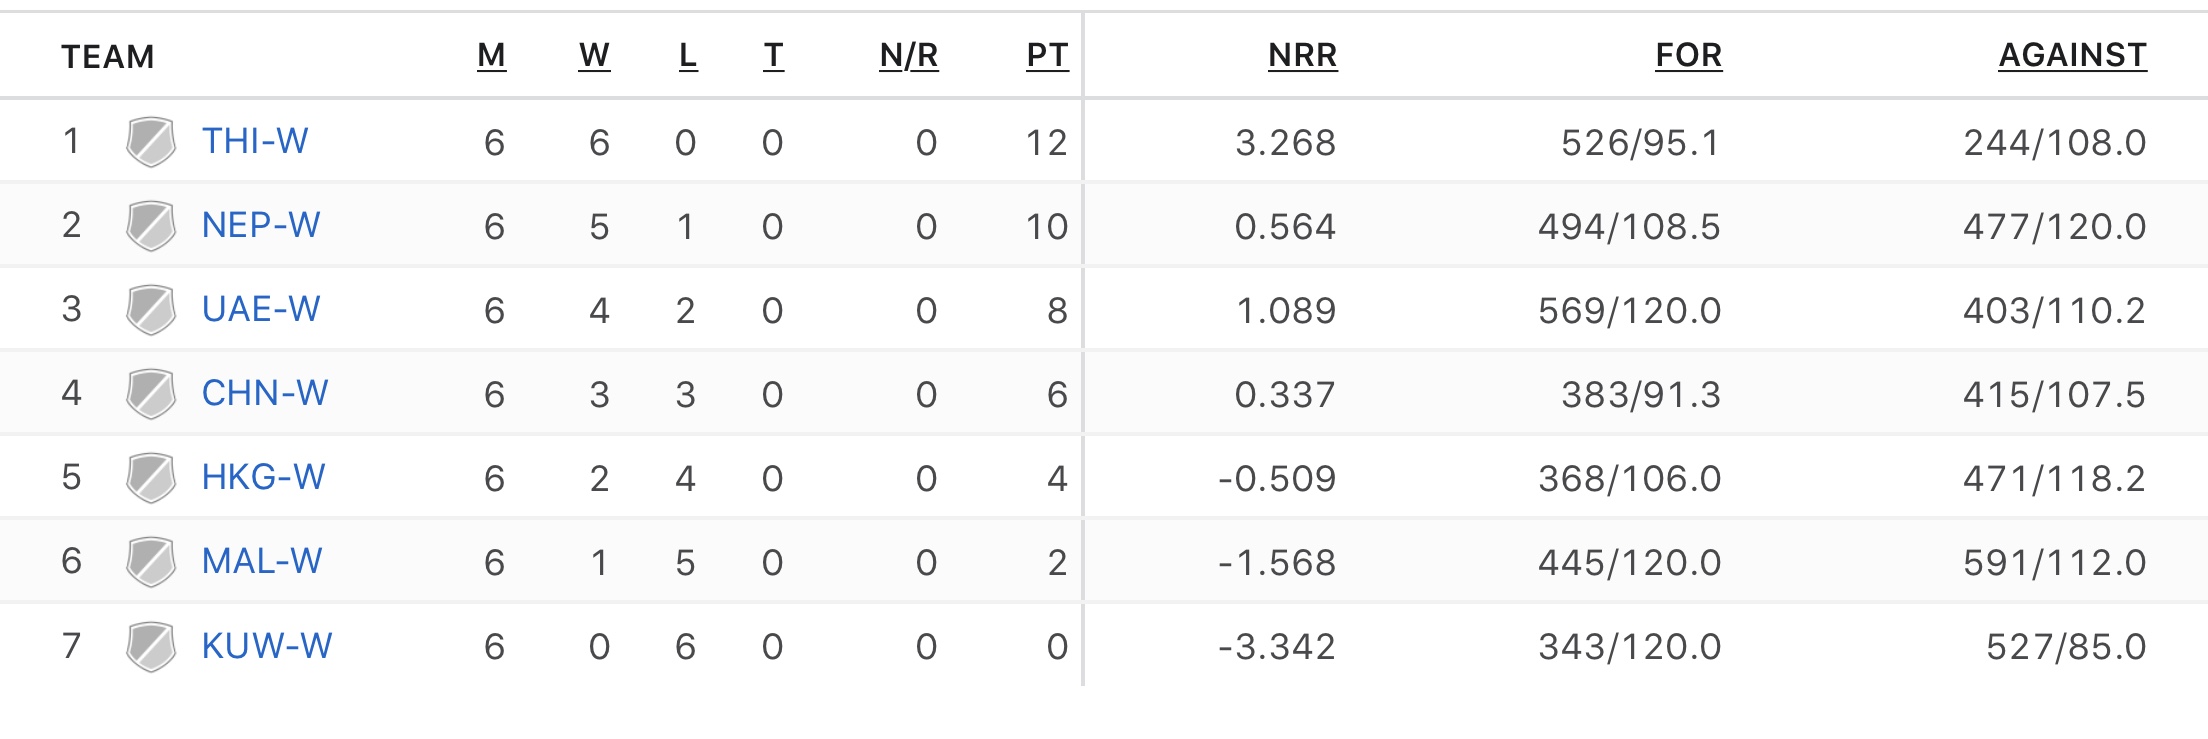Screen dimensions: 2208x739
Task: Click the NEP-W team shield icon
Action: click(151, 226)
